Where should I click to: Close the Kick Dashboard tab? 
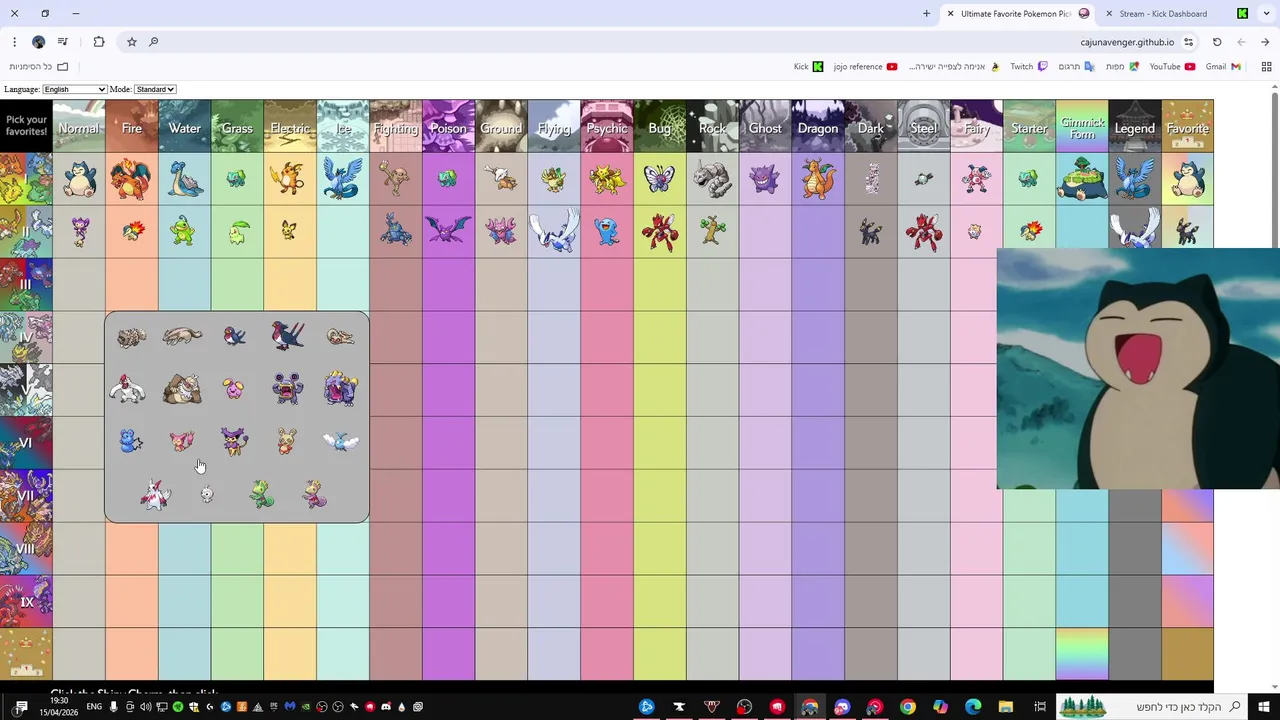click(1108, 14)
